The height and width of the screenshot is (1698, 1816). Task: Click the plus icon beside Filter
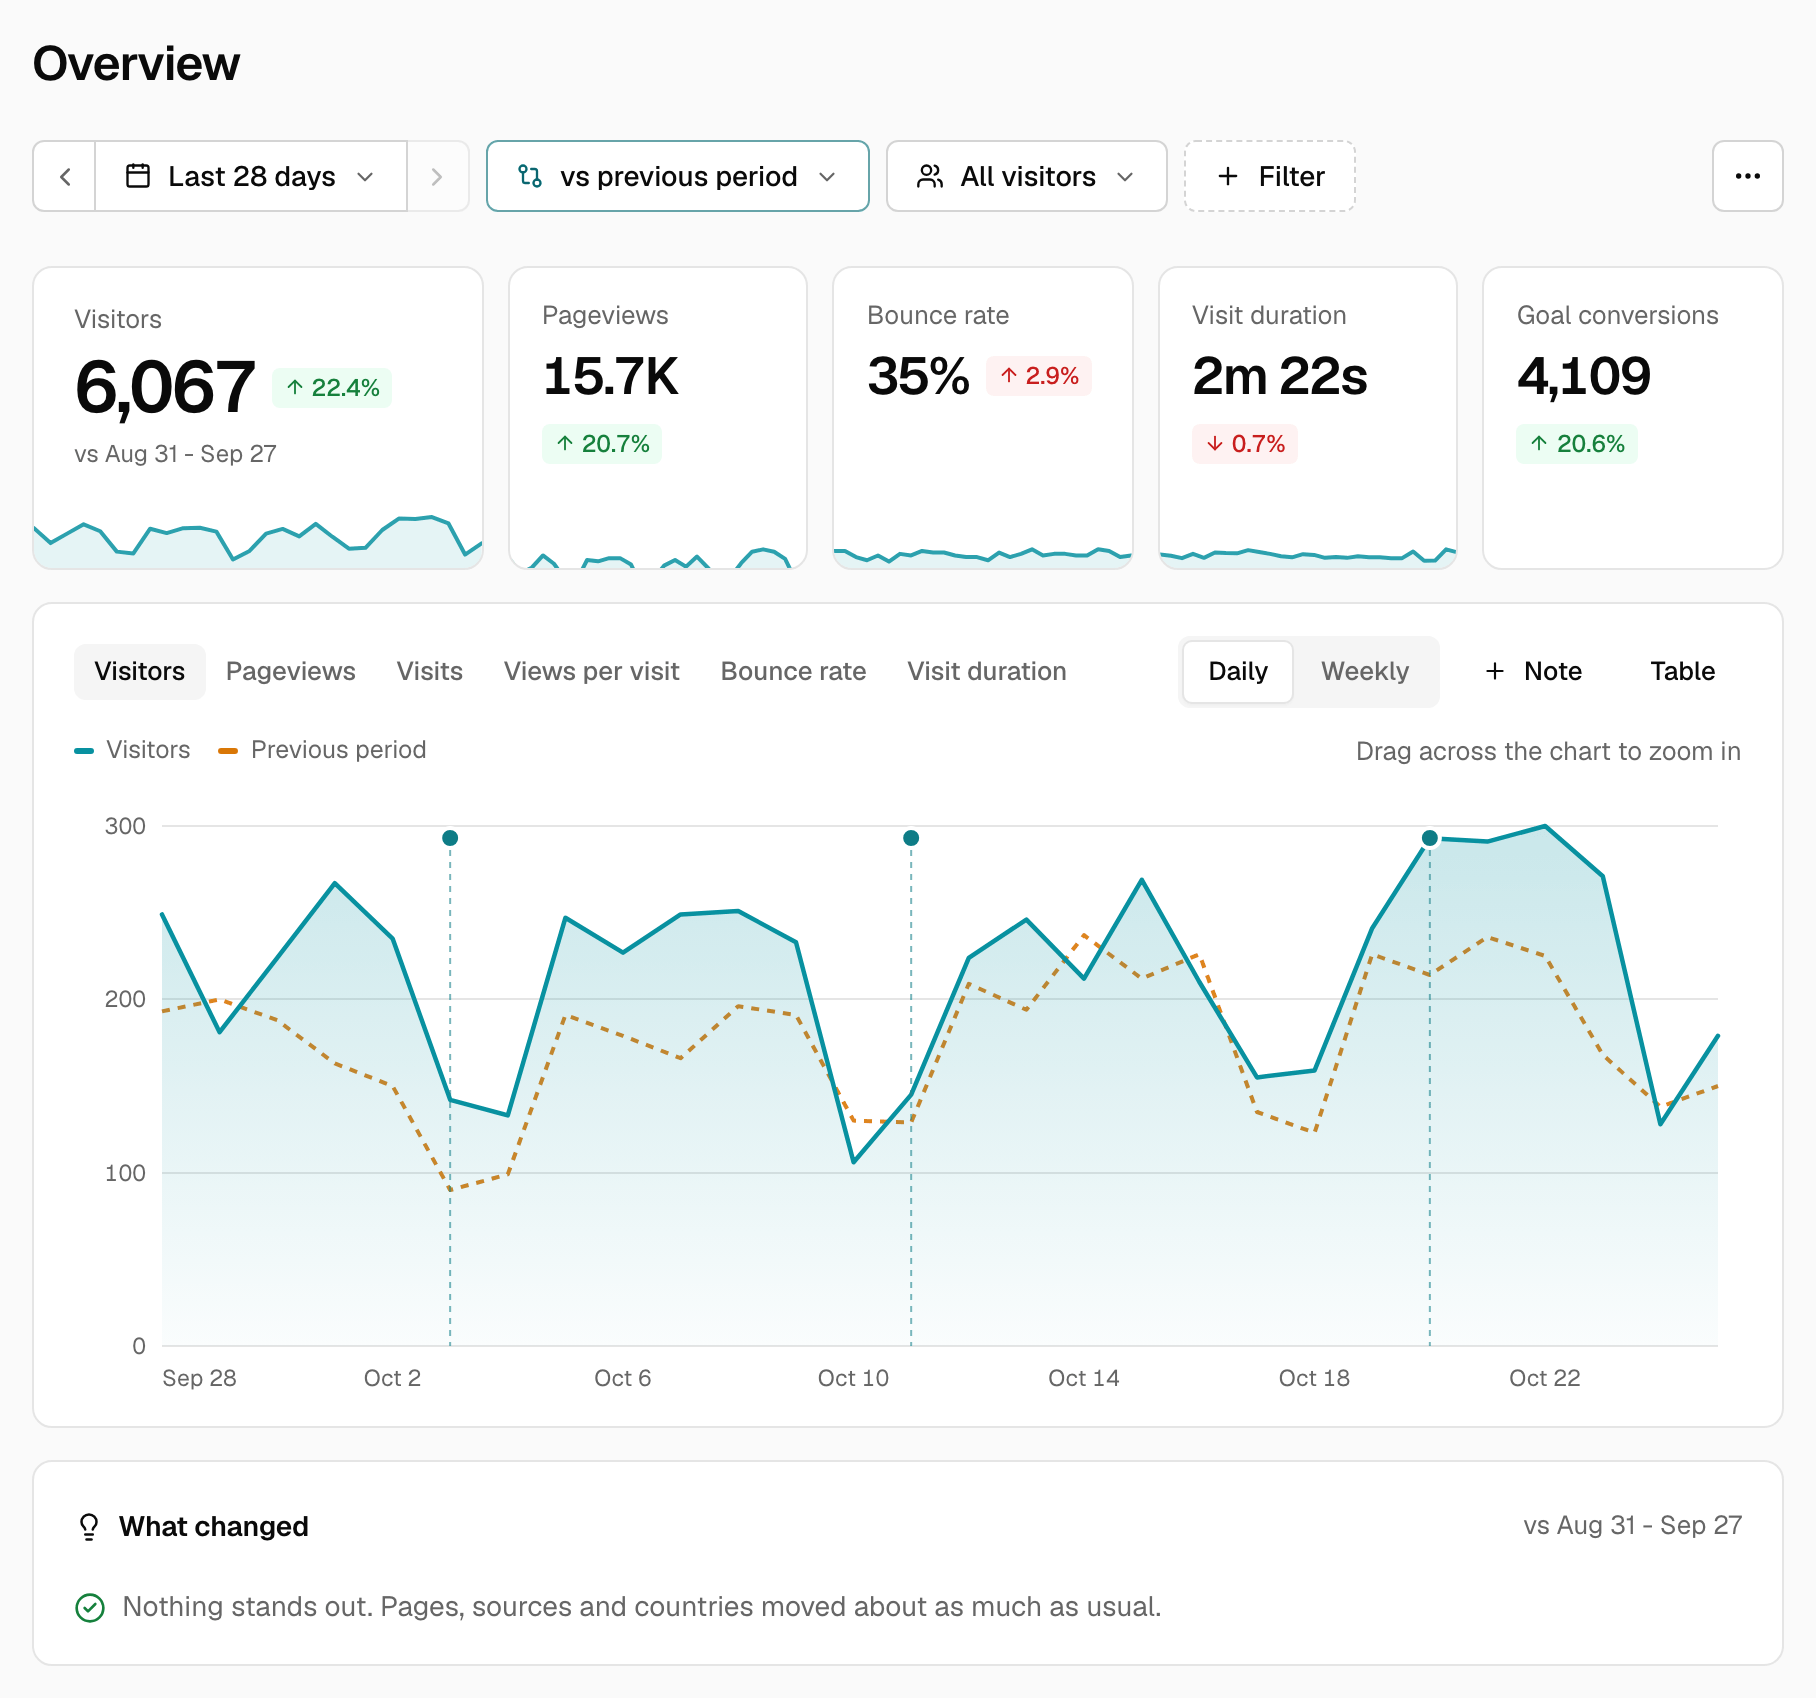[x=1228, y=176]
